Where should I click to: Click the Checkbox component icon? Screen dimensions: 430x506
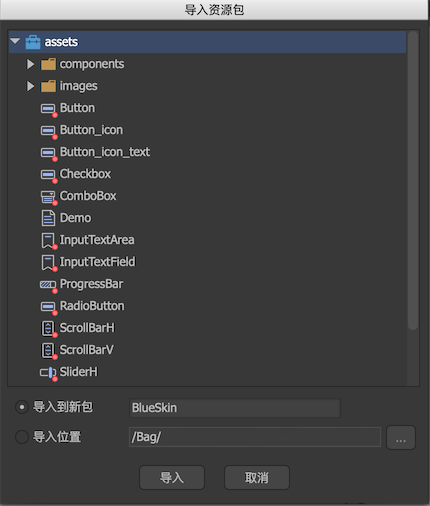click(49, 175)
